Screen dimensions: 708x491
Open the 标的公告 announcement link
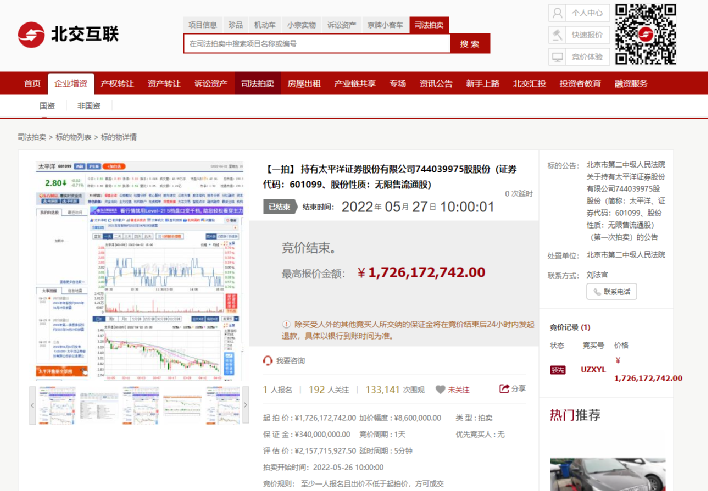coord(625,201)
